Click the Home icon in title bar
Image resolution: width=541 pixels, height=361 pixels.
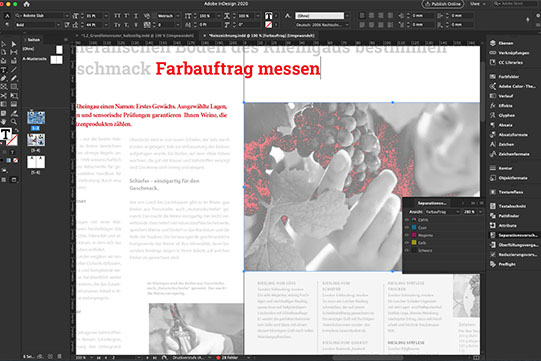tap(27, 4)
